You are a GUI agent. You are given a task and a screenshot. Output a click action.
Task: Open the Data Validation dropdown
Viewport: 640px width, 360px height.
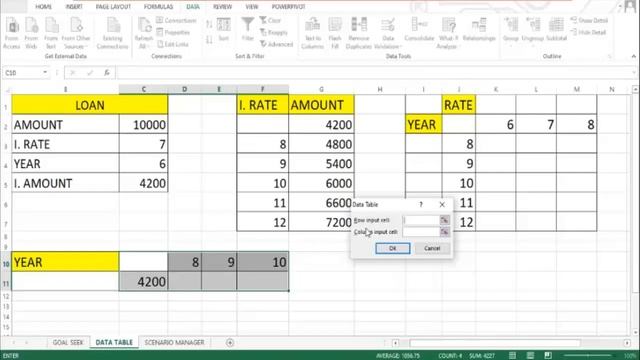tap(387, 33)
